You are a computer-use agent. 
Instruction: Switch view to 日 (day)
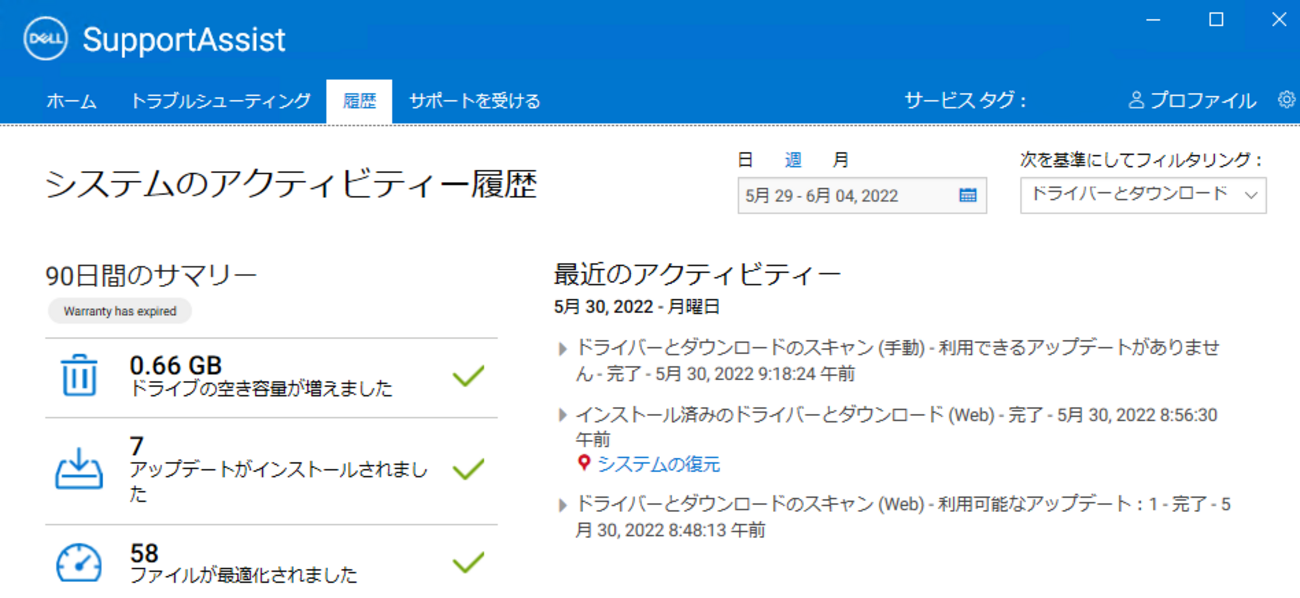(x=745, y=159)
